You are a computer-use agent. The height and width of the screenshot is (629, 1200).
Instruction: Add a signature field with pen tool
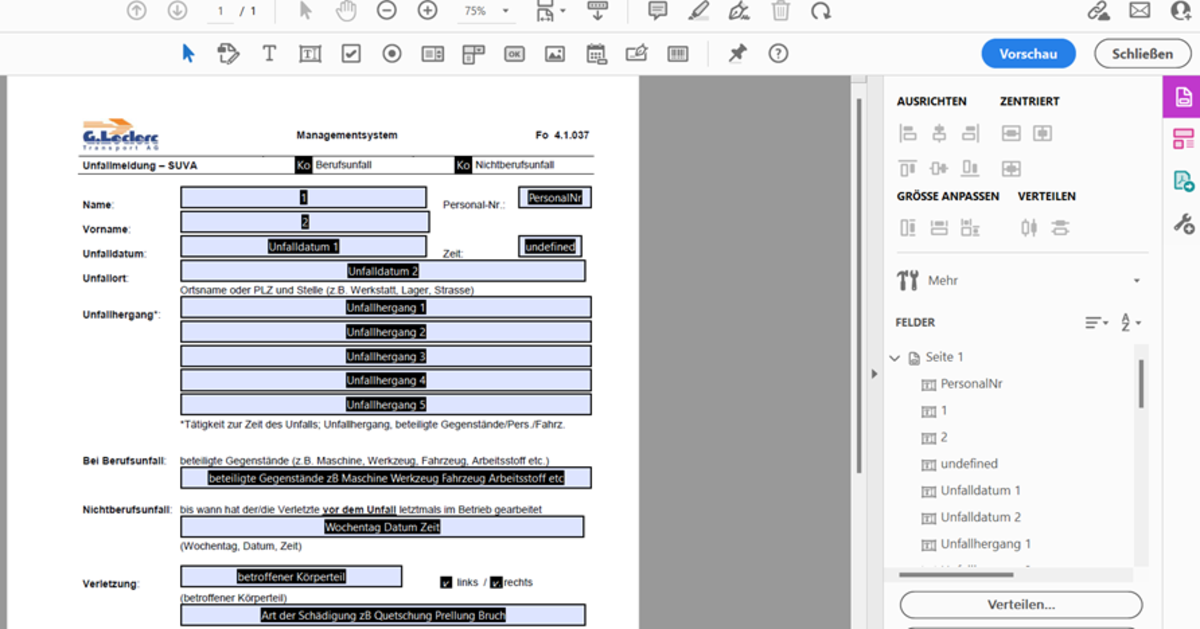click(x=637, y=54)
